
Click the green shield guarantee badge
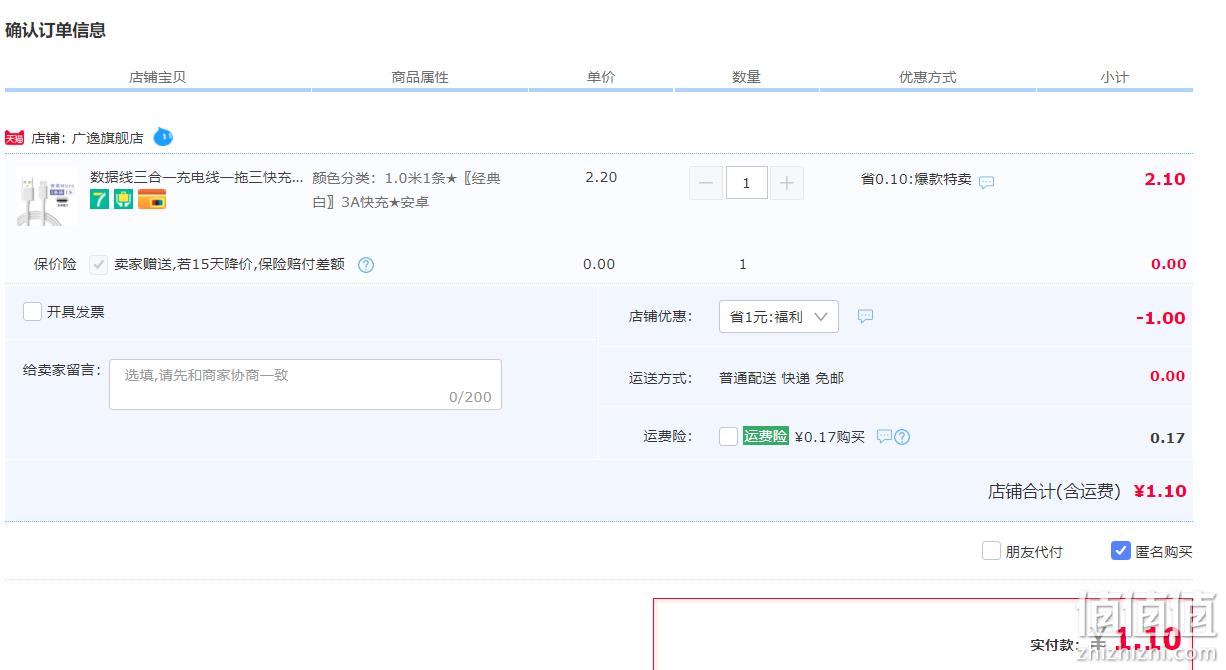[123, 199]
